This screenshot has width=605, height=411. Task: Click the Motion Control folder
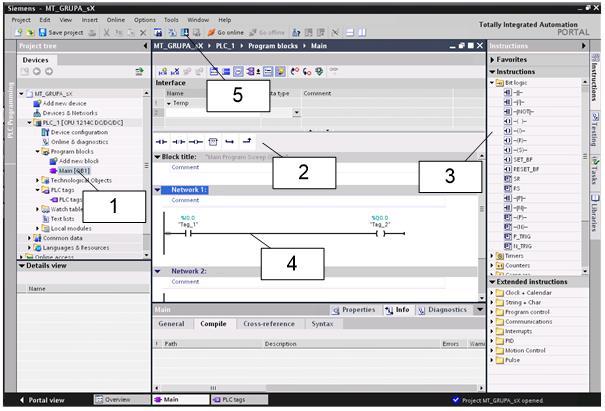click(x=521, y=350)
